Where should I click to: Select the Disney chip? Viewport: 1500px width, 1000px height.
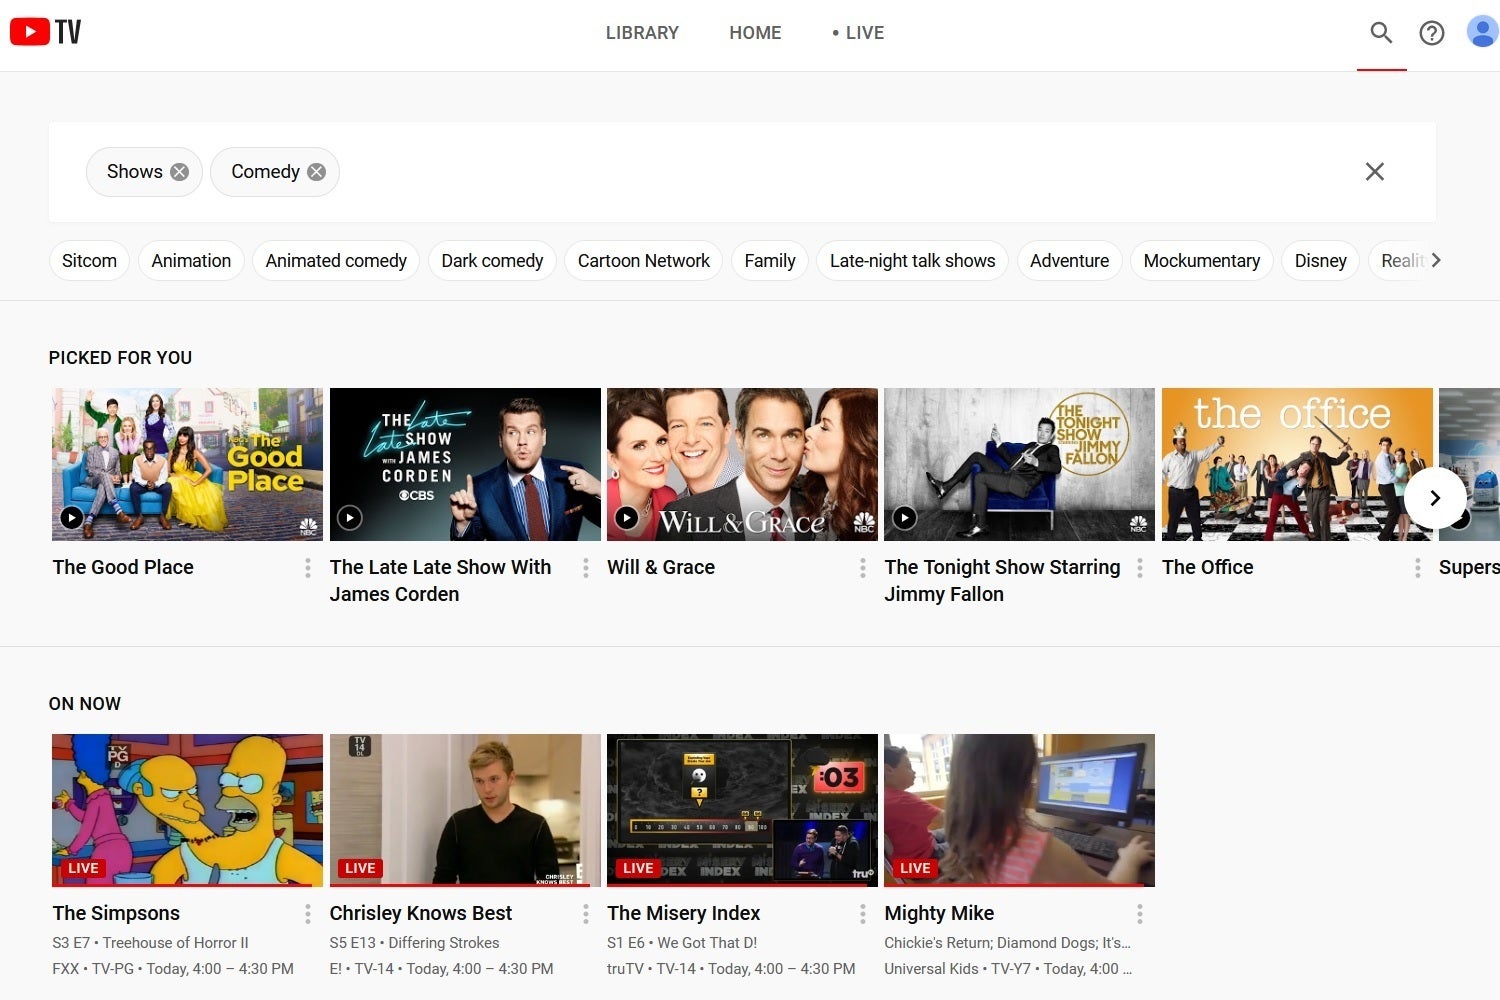(x=1321, y=261)
